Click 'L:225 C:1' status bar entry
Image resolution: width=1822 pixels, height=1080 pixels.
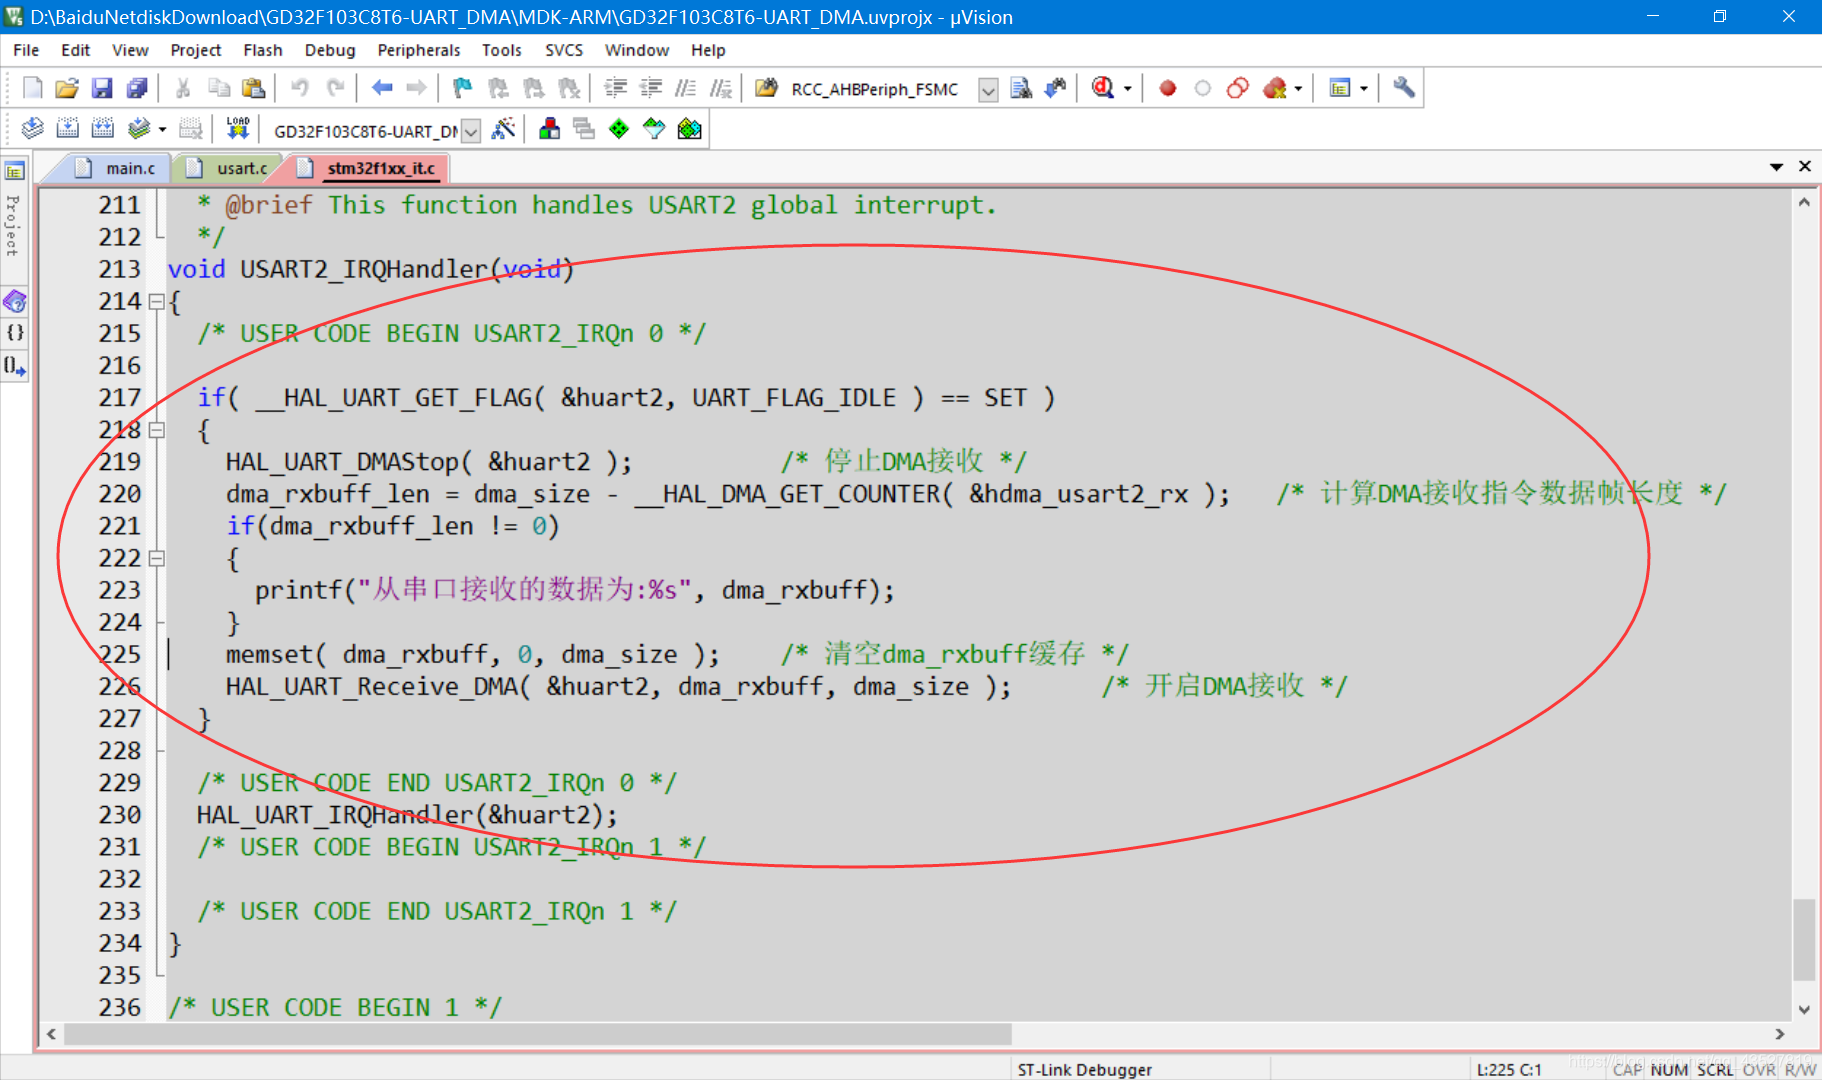click(x=1508, y=1069)
